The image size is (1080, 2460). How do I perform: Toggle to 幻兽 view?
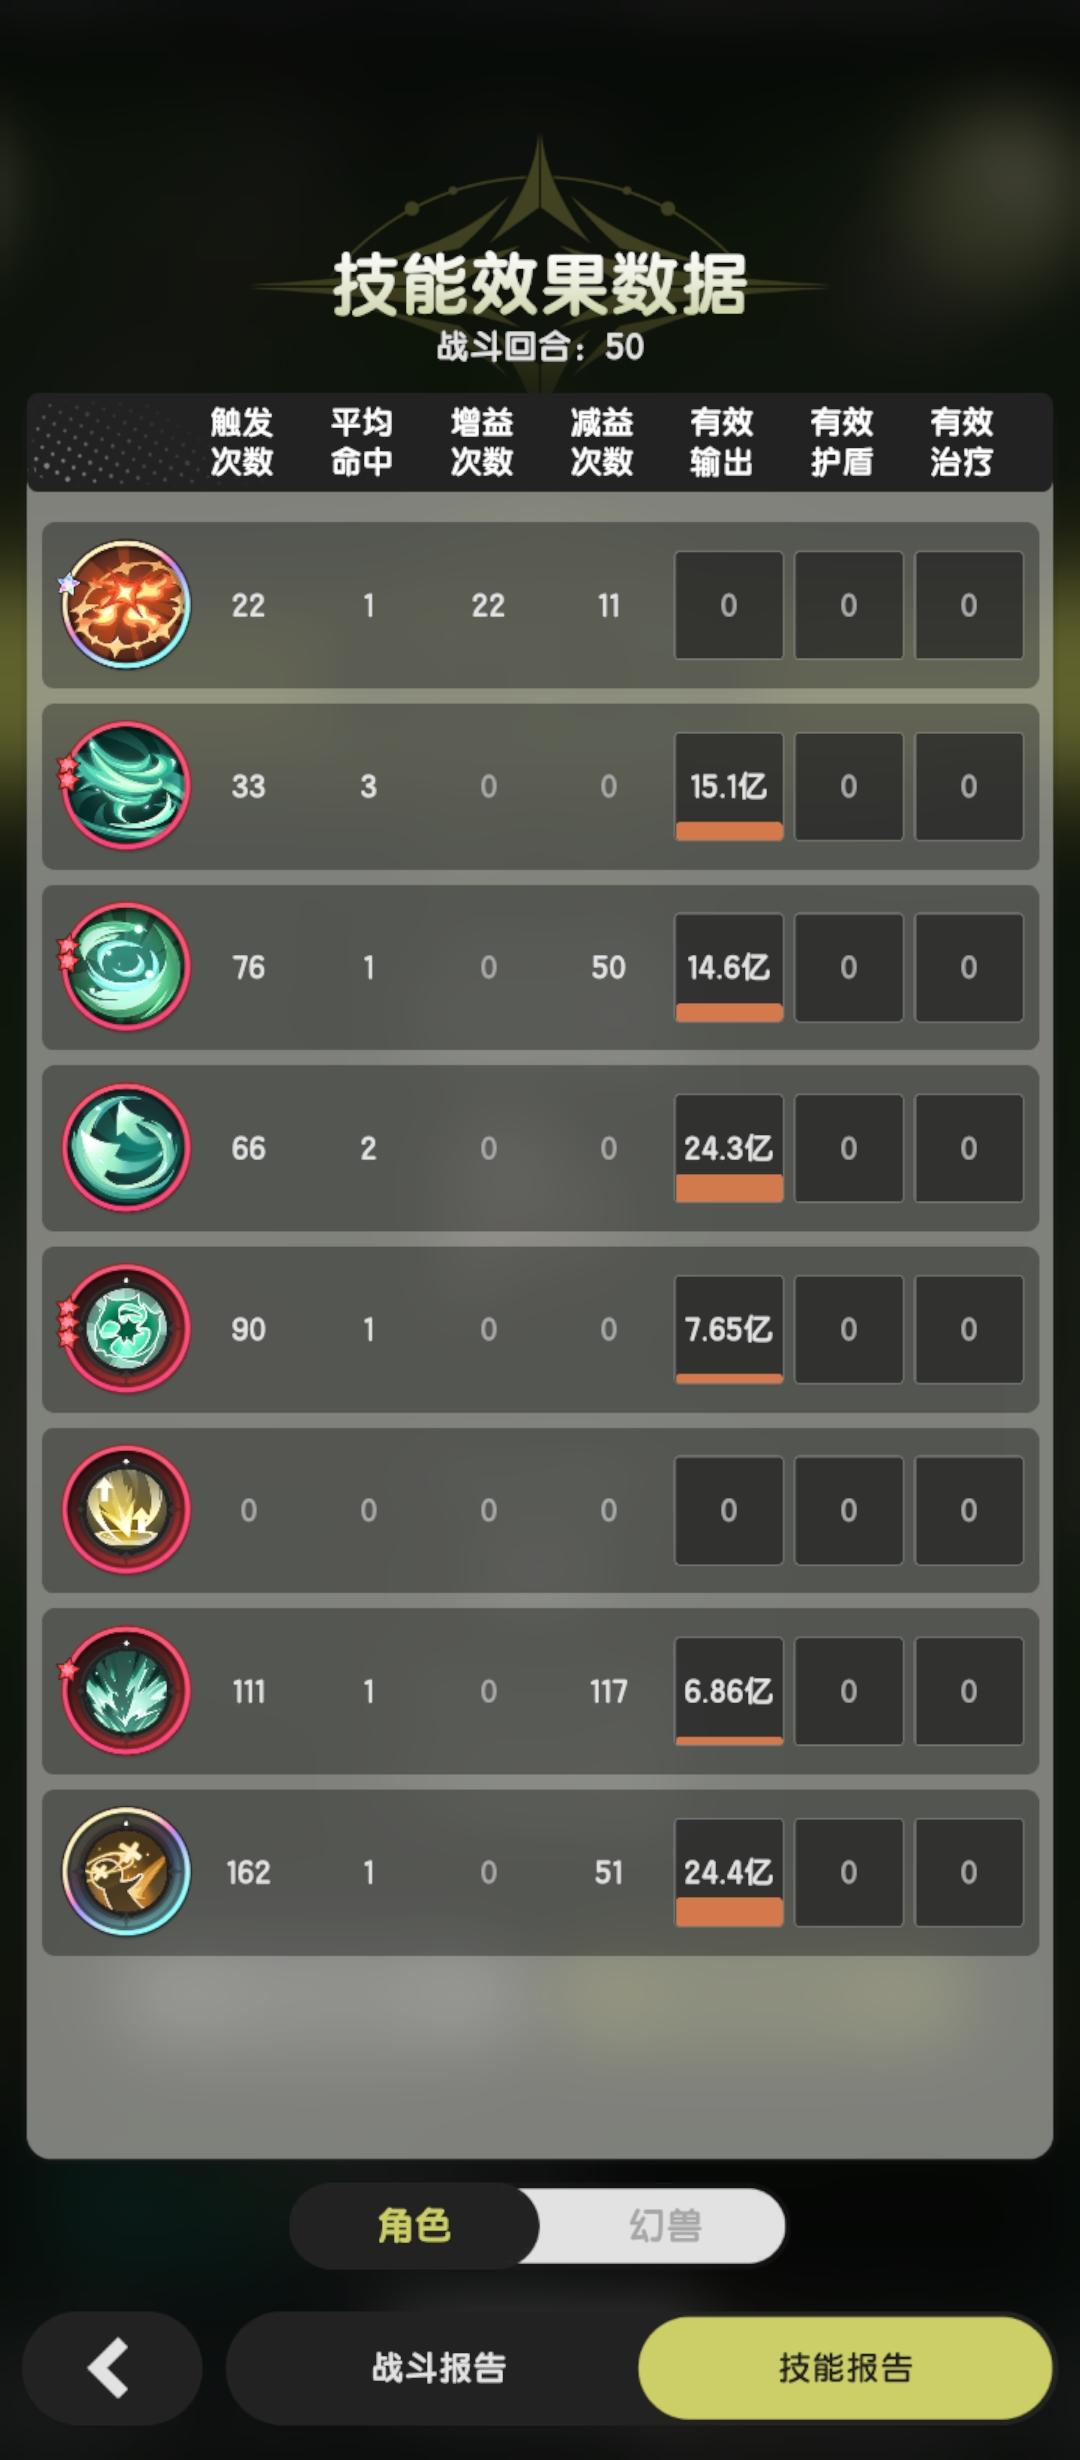click(664, 2226)
